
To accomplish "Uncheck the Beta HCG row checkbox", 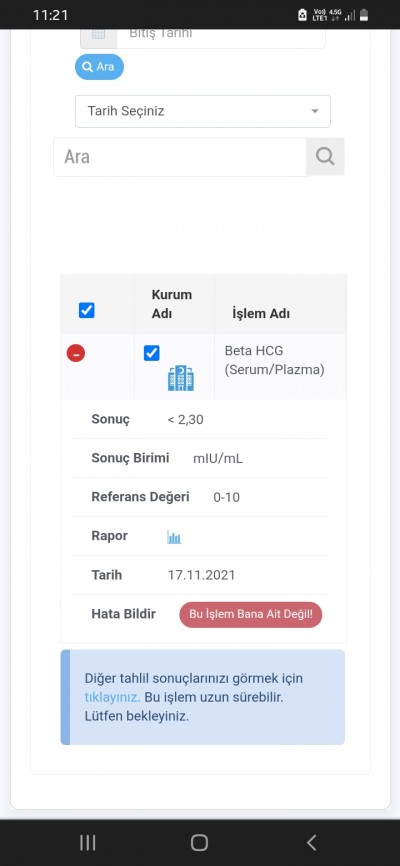I will pyautogui.click(x=151, y=353).
